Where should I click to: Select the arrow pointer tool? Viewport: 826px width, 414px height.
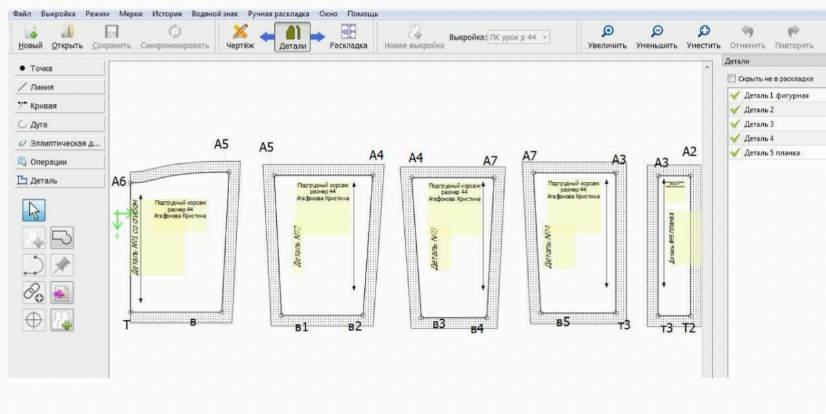tap(32, 208)
